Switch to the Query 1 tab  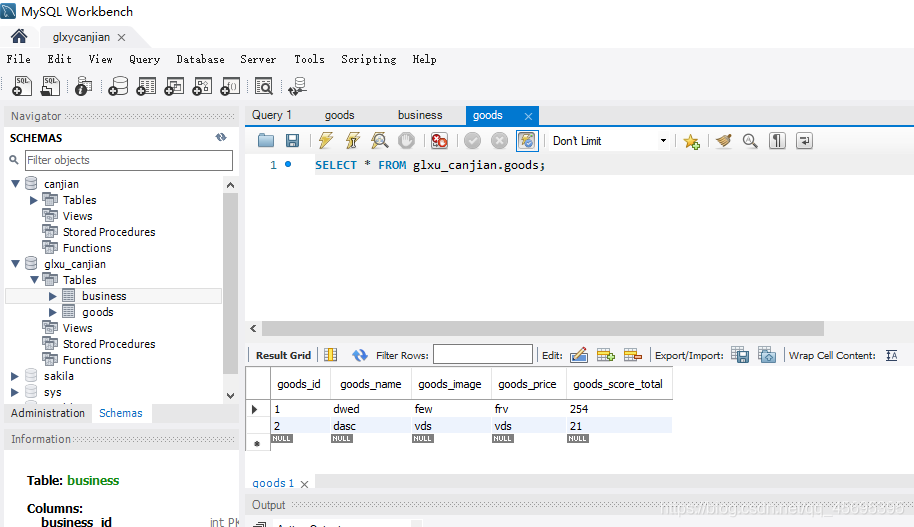pyautogui.click(x=272, y=115)
